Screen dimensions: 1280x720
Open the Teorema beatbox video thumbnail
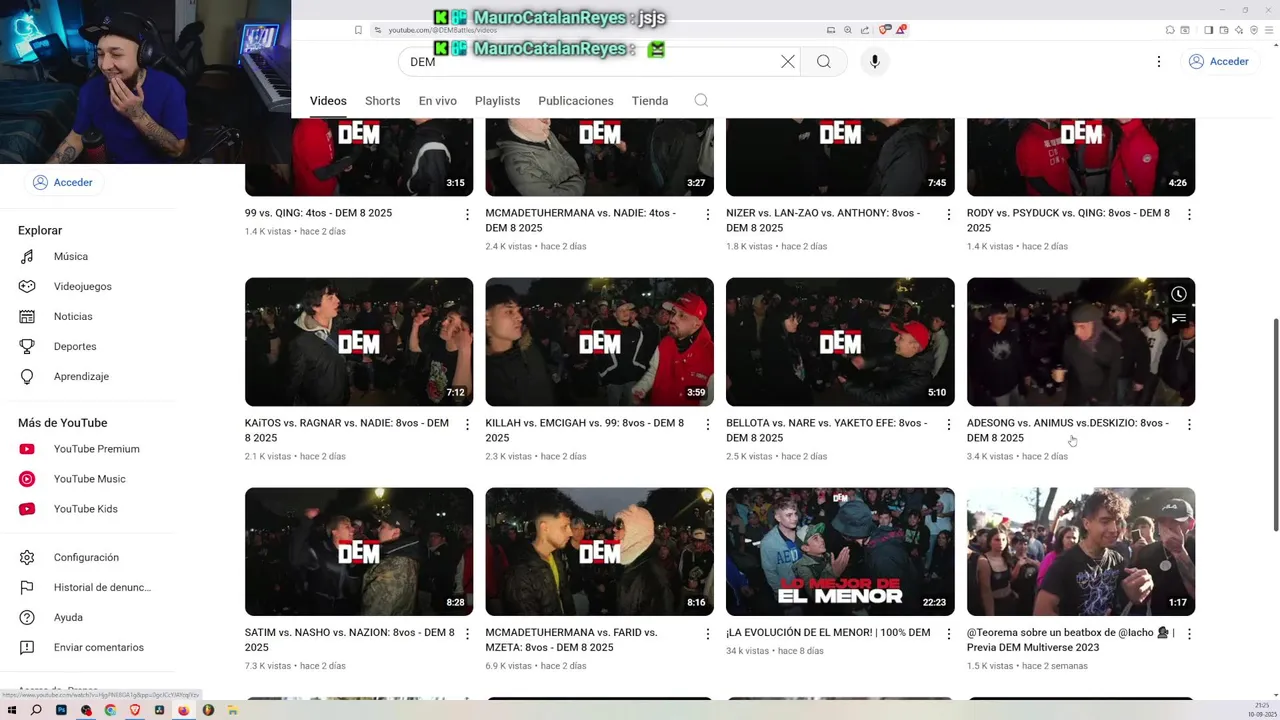point(1081,552)
